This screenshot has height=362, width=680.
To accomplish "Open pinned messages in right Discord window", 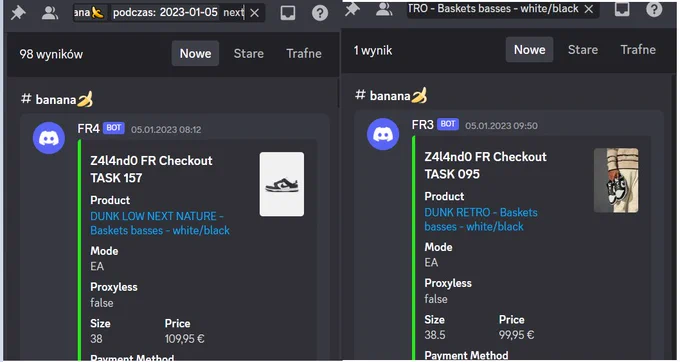I will [352, 9].
